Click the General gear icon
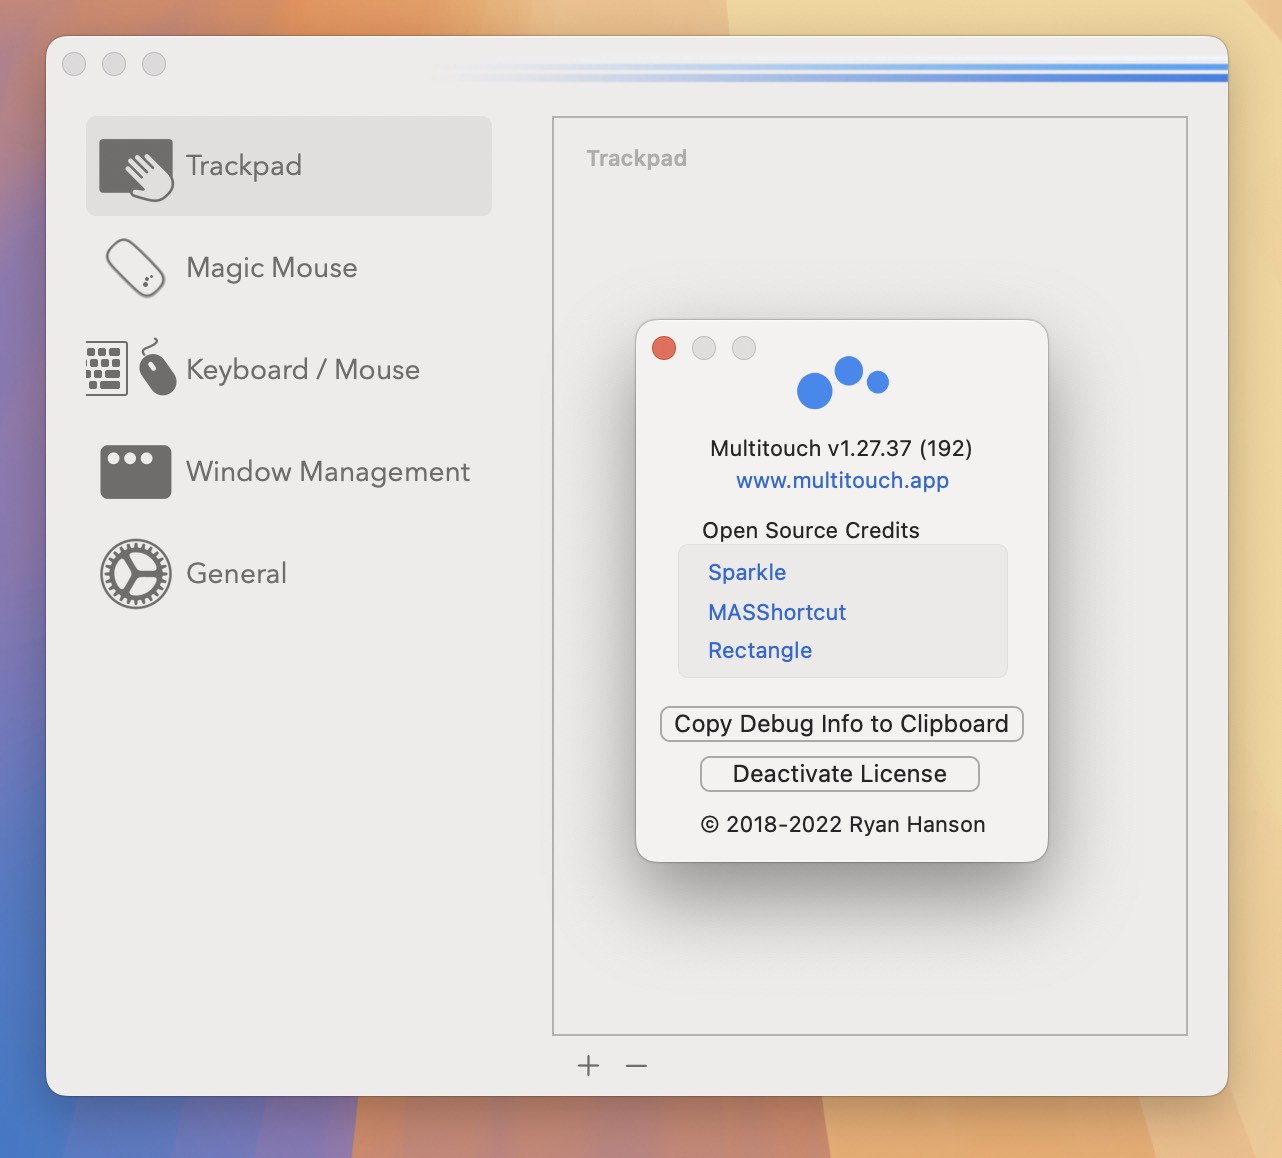The image size is (1282, 1158). [x=136, y=574]
